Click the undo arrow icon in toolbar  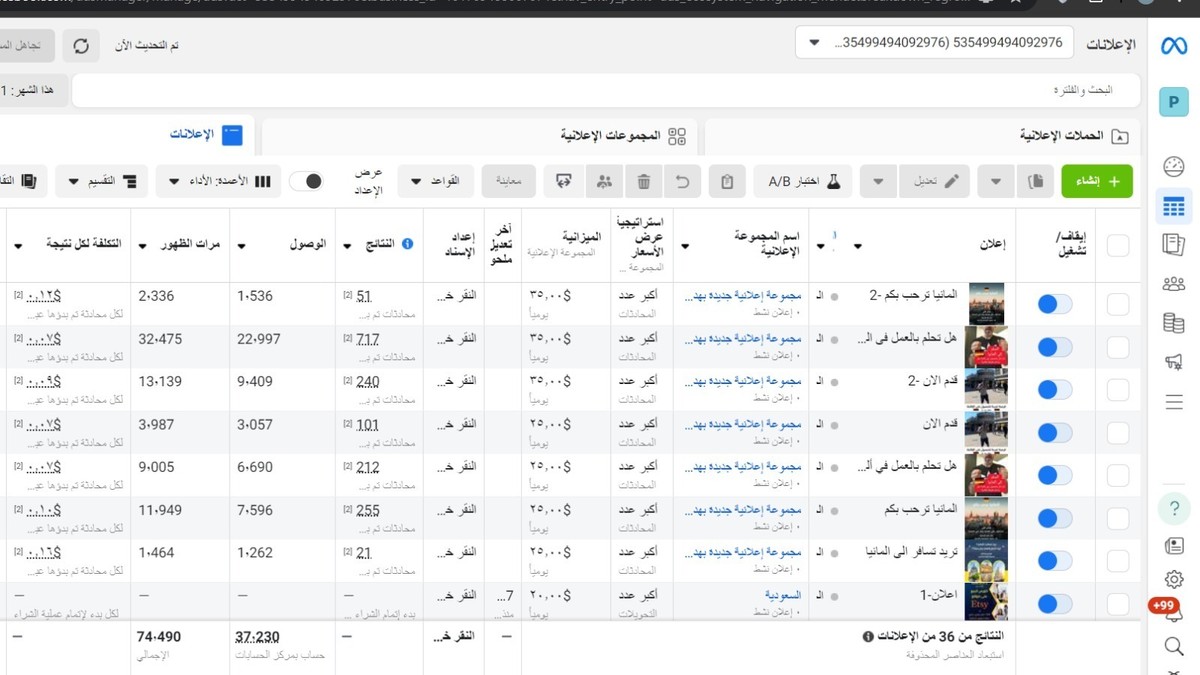tap(683, 181)
